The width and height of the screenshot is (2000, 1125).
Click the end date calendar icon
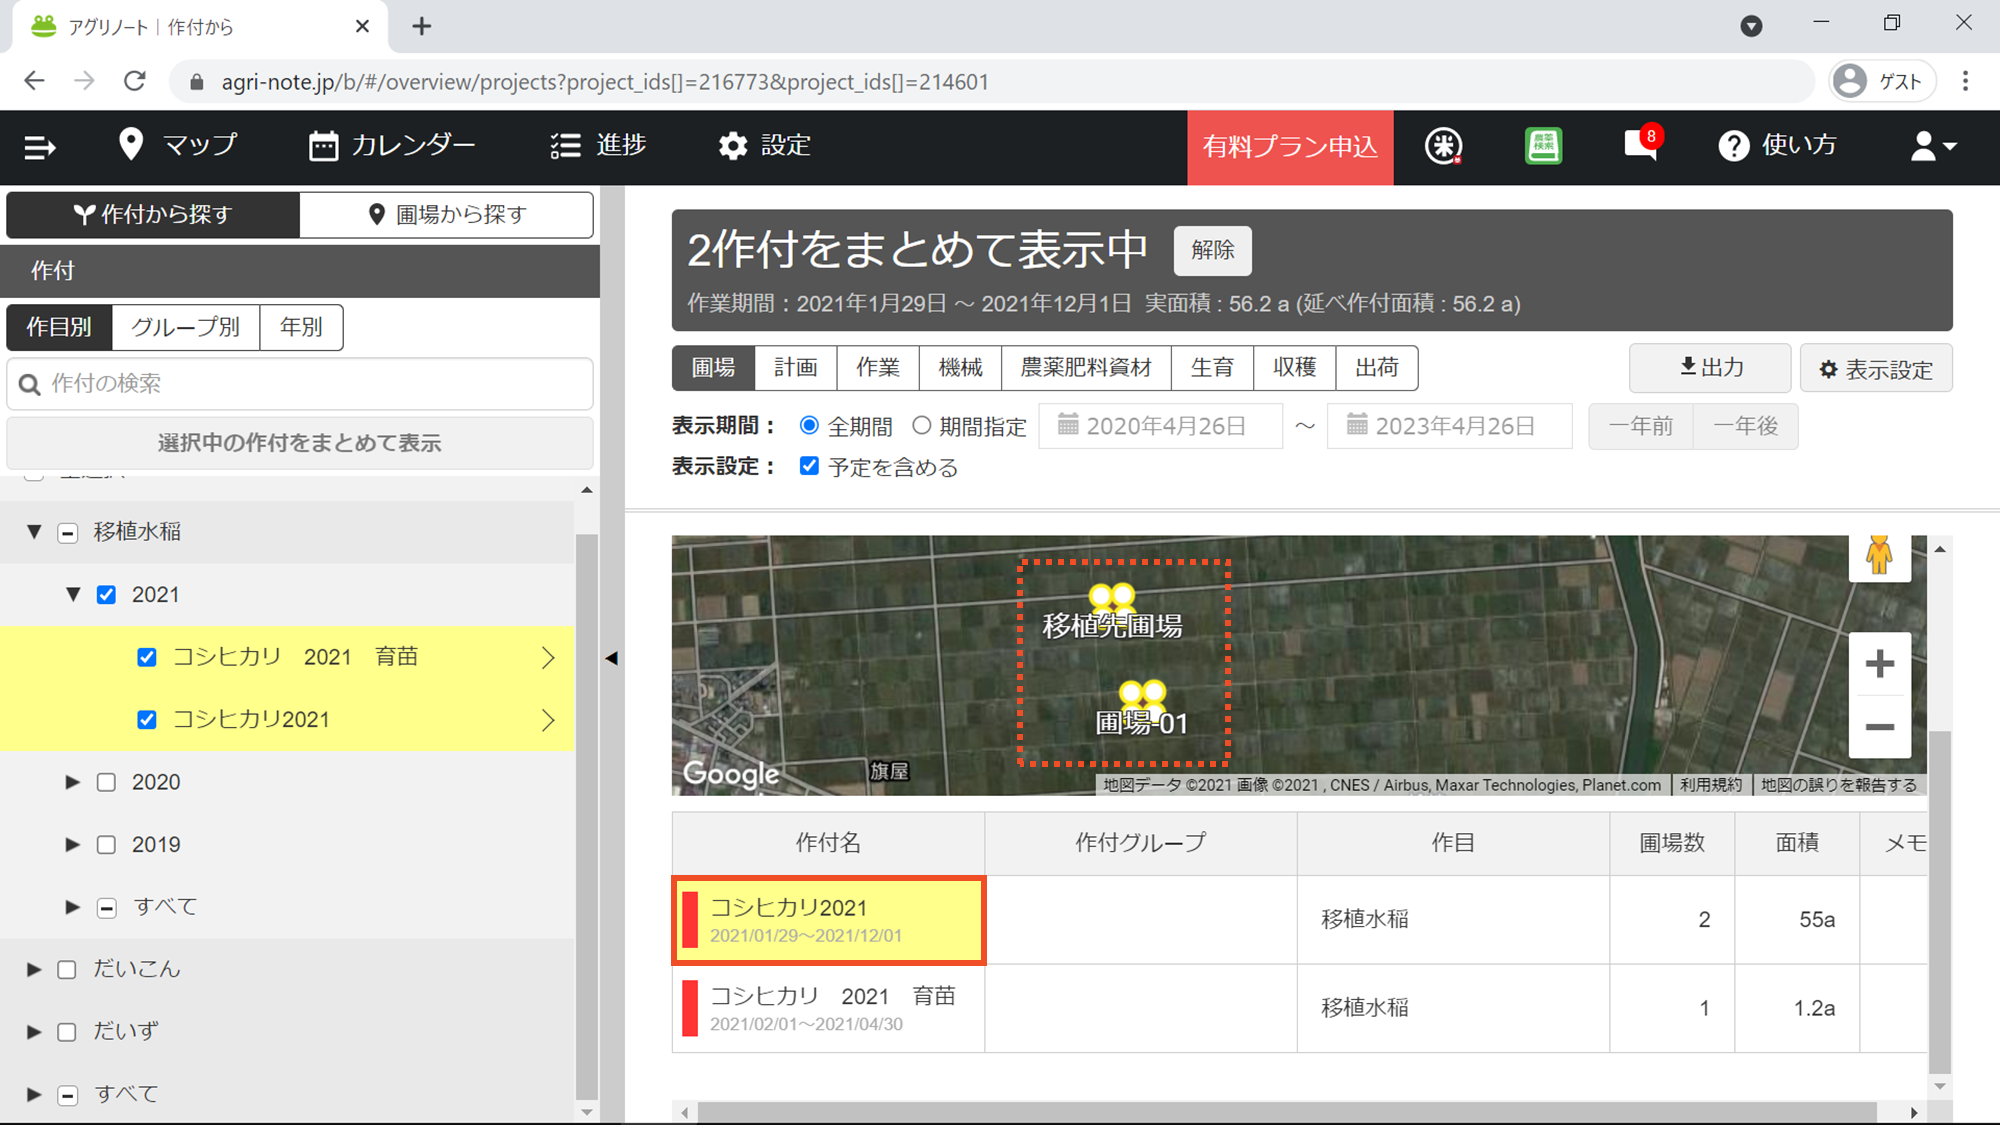pyautogui.click(x=1357, y=425)
